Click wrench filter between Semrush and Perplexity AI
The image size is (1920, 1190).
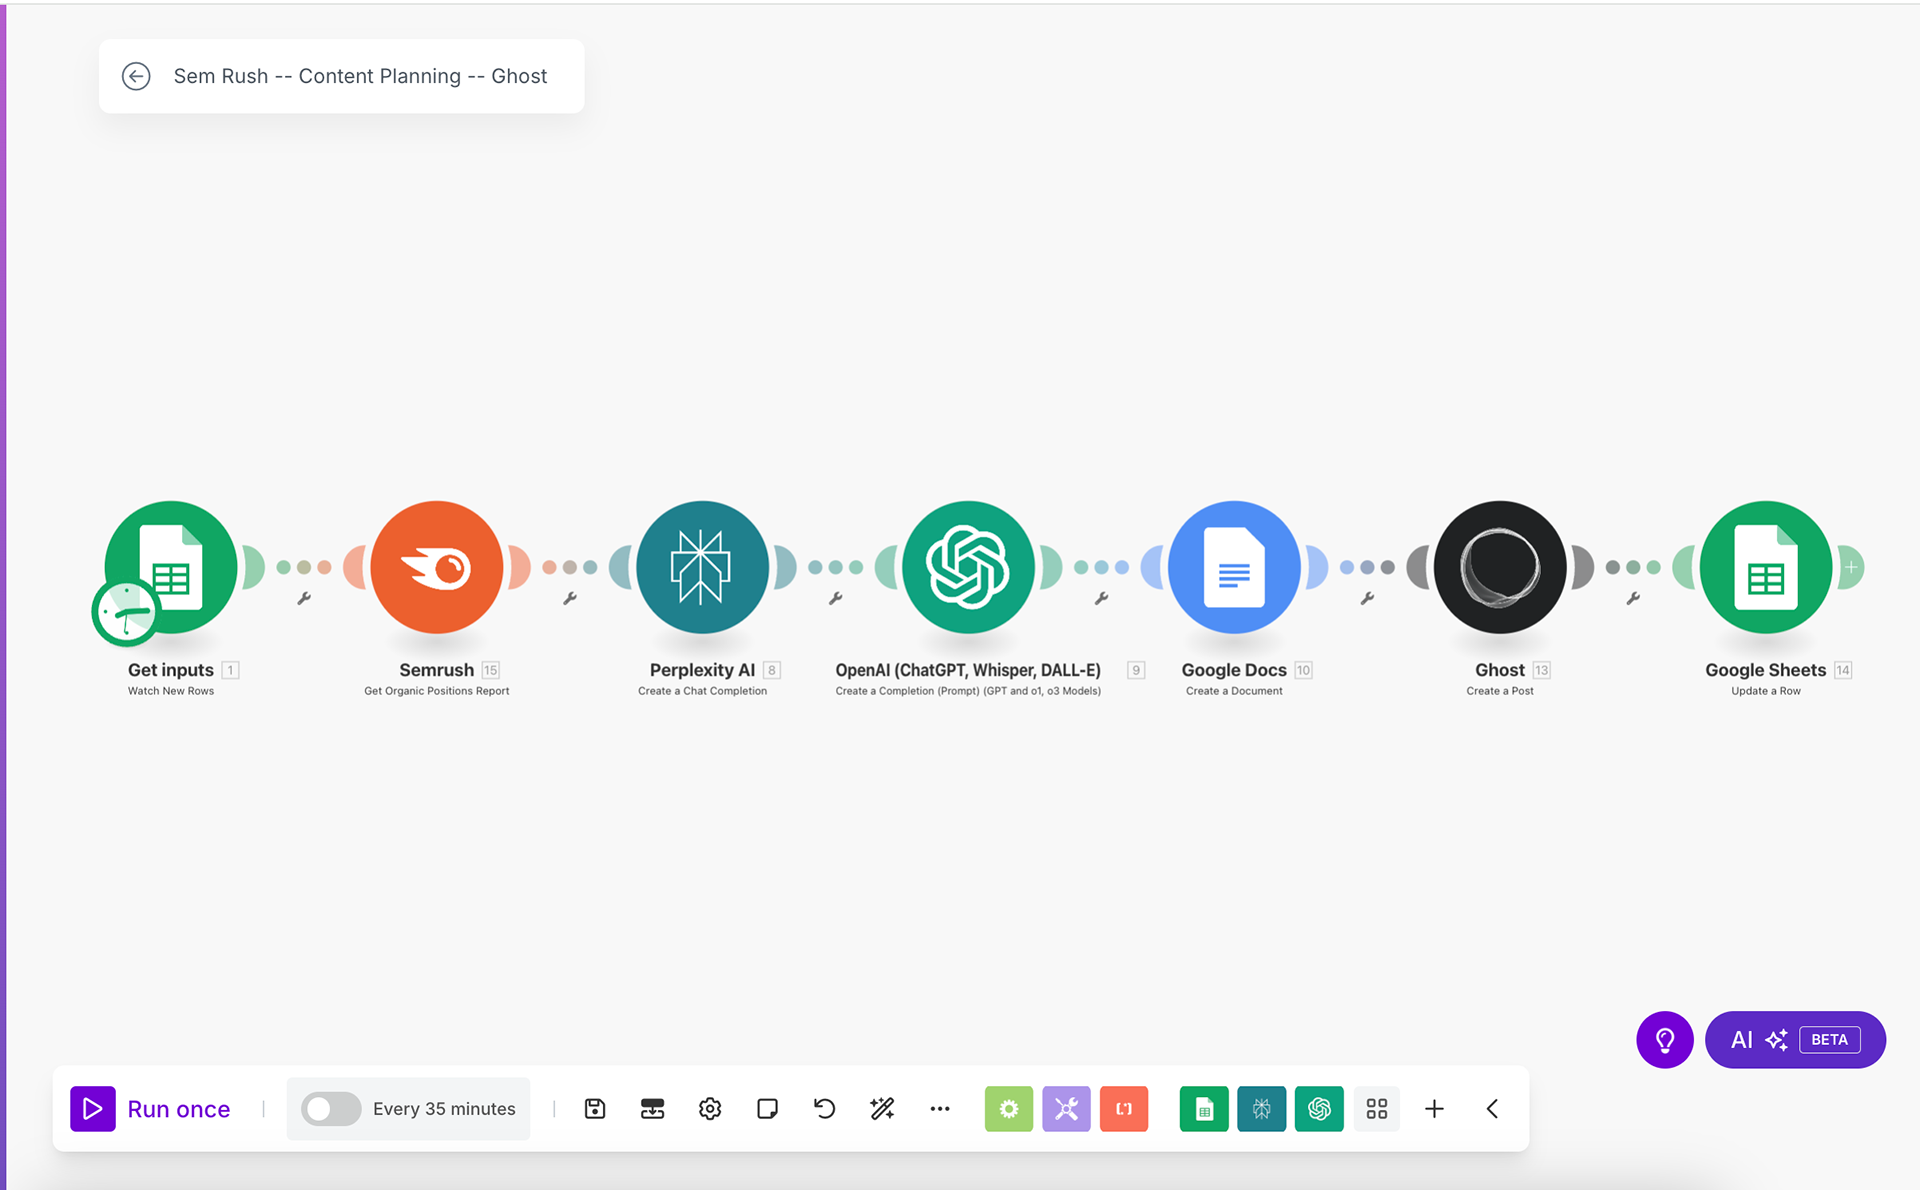pos(570,598)
